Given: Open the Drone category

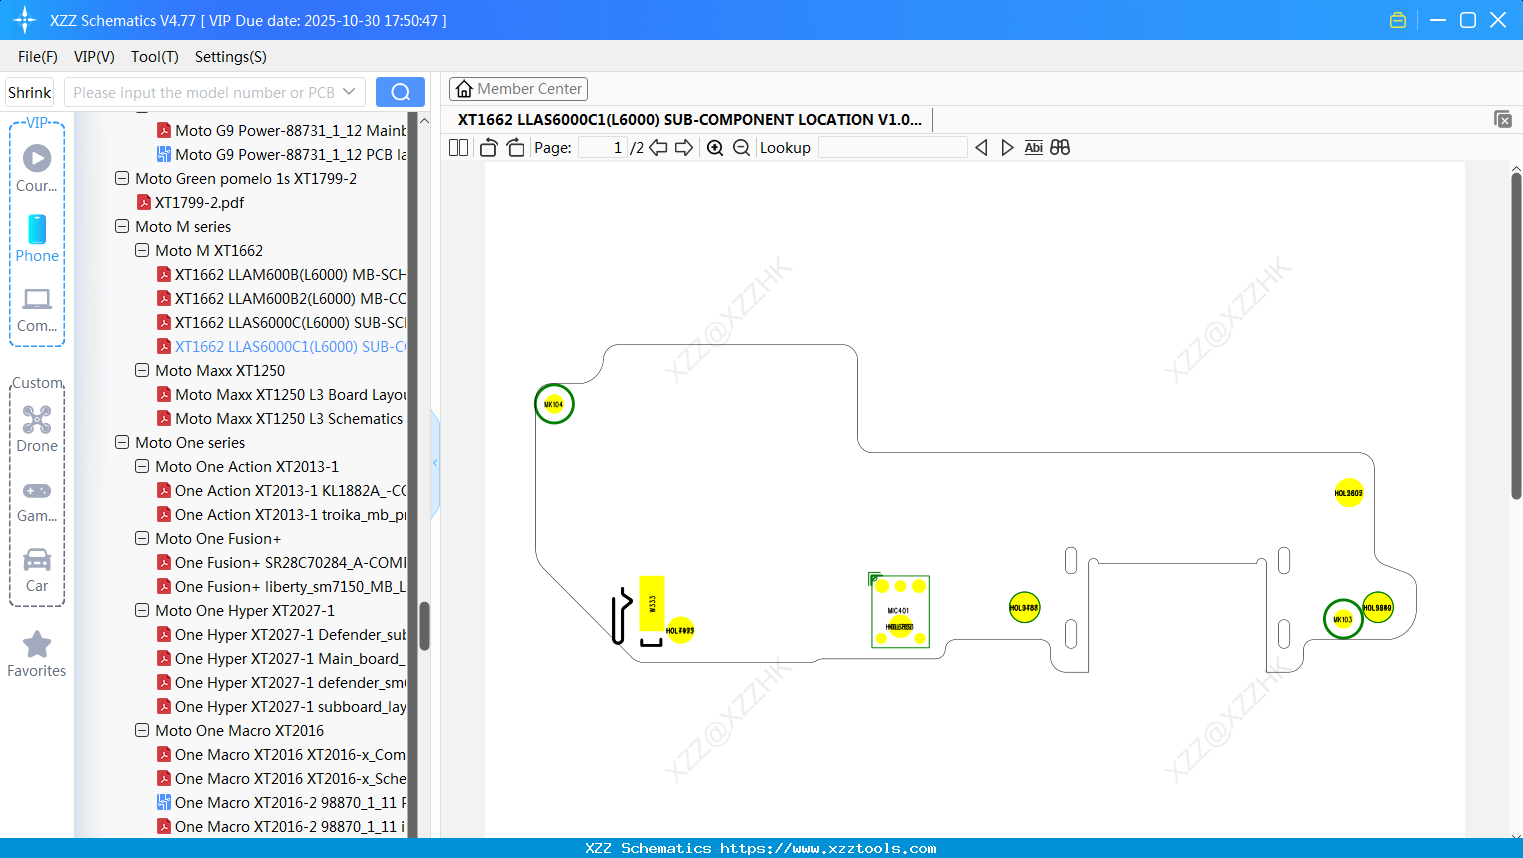Looking at the screenshot, I should 37,429.
